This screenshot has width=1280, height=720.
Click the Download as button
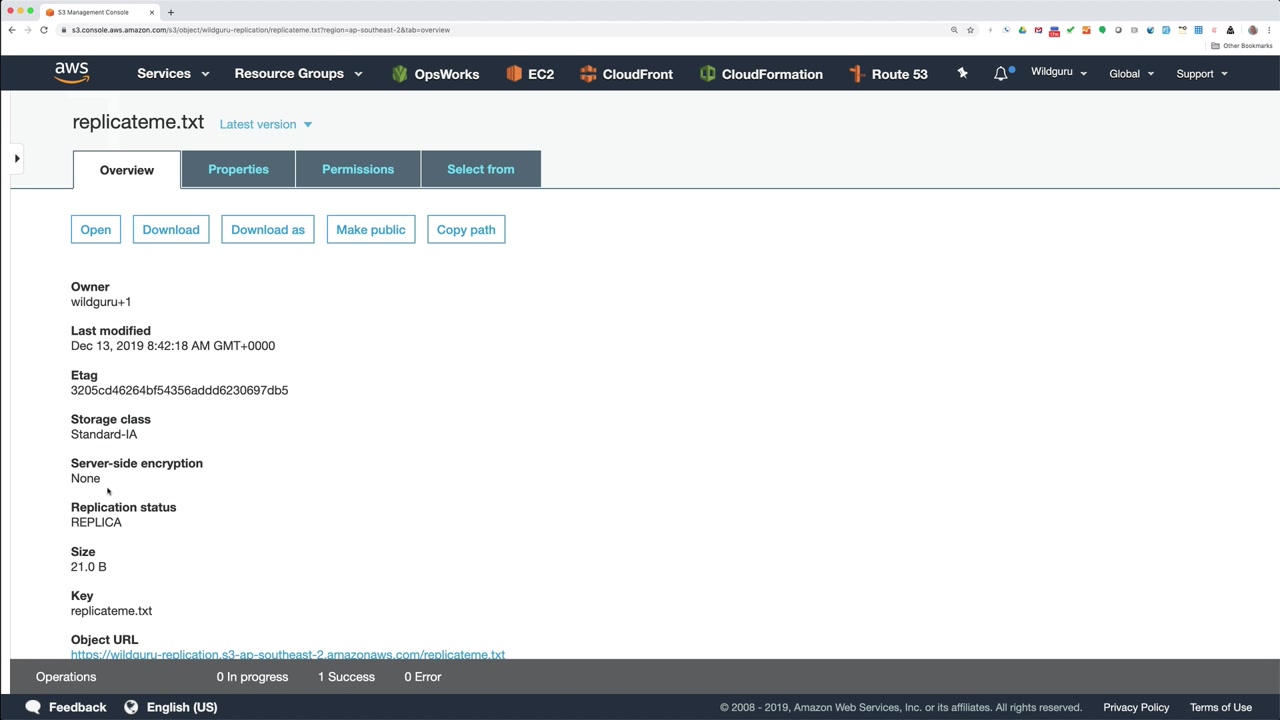268,230
